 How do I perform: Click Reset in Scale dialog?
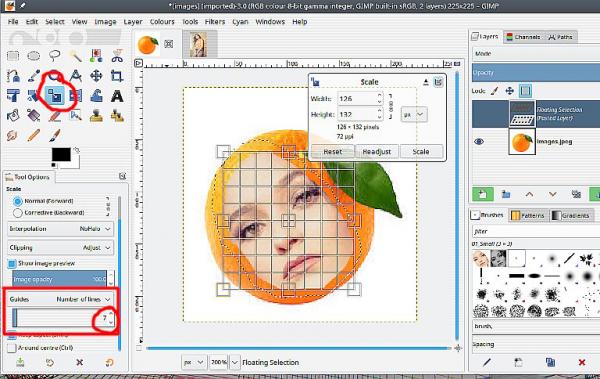[x=333, y=152]
